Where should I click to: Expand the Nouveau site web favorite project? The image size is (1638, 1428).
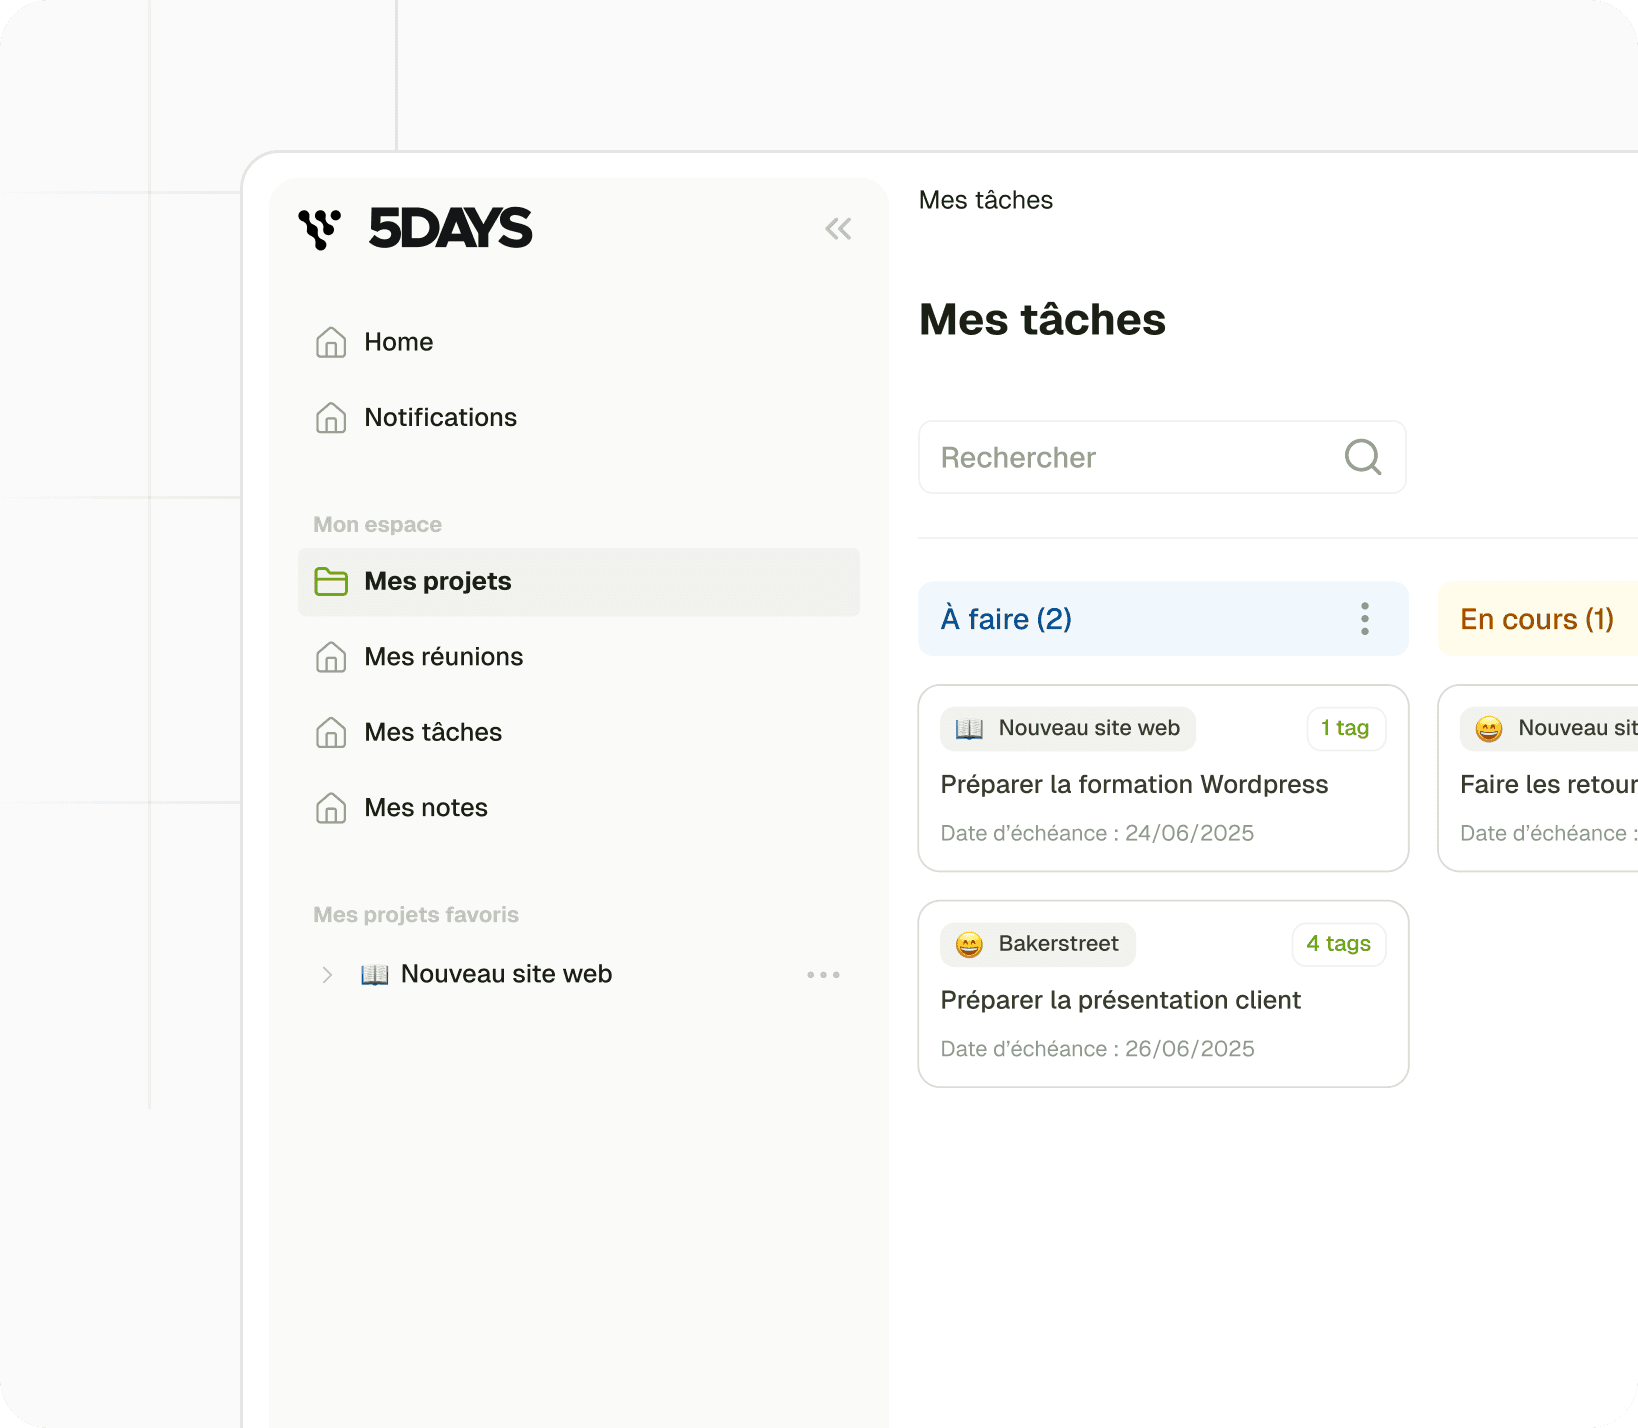327,974
